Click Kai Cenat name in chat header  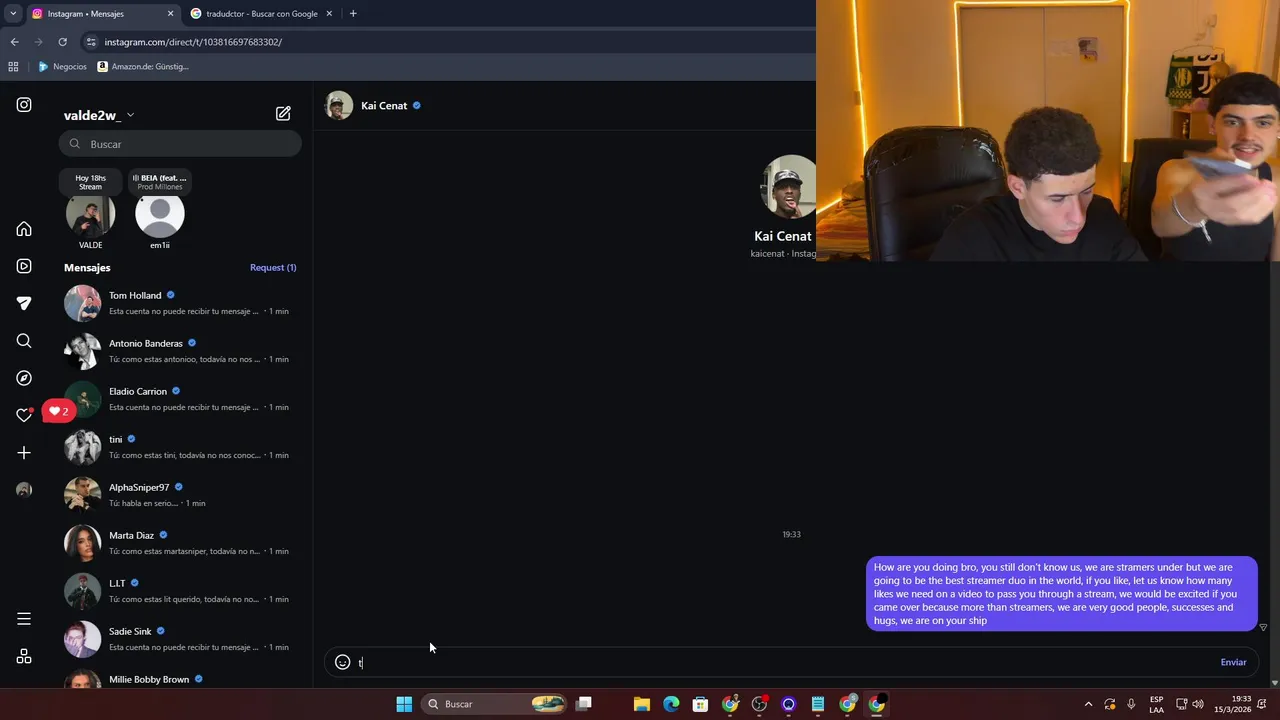(x=384, y=105)
